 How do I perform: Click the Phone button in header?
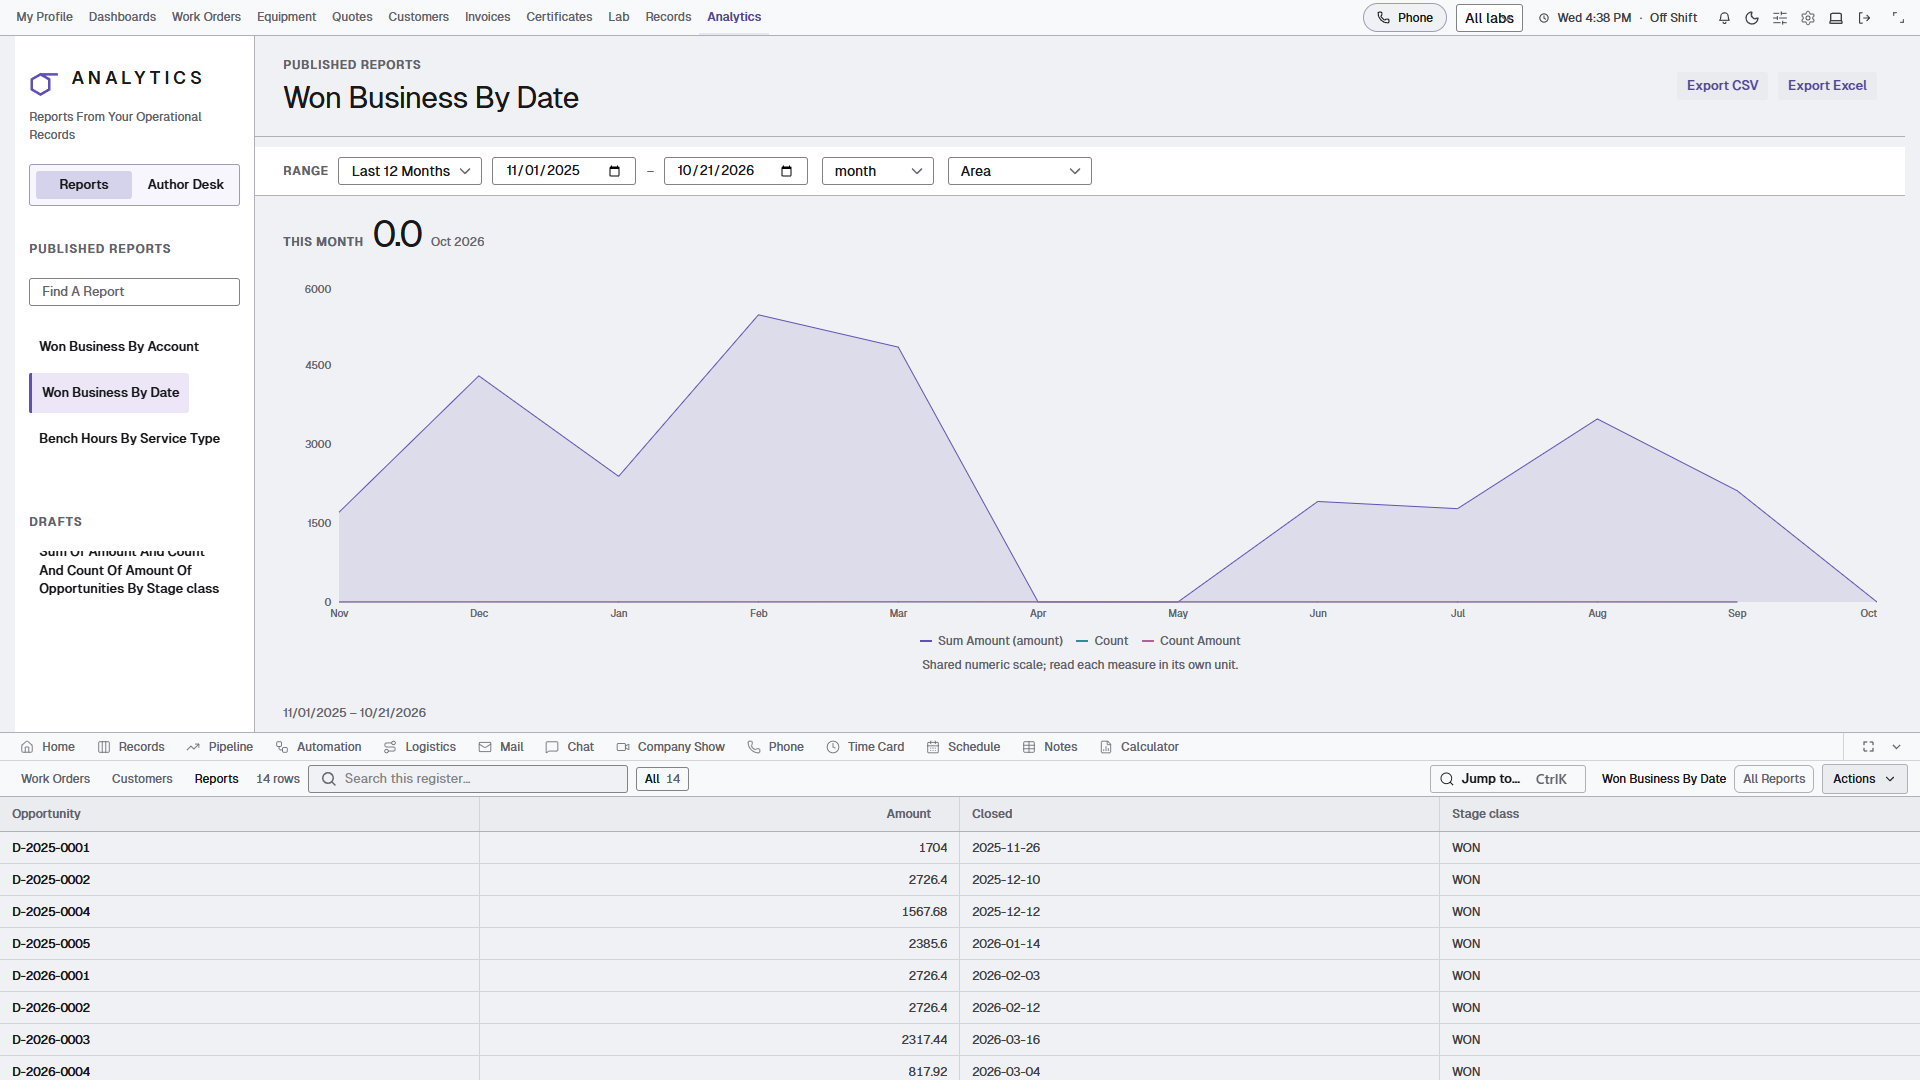click(x=1404, y=18)
